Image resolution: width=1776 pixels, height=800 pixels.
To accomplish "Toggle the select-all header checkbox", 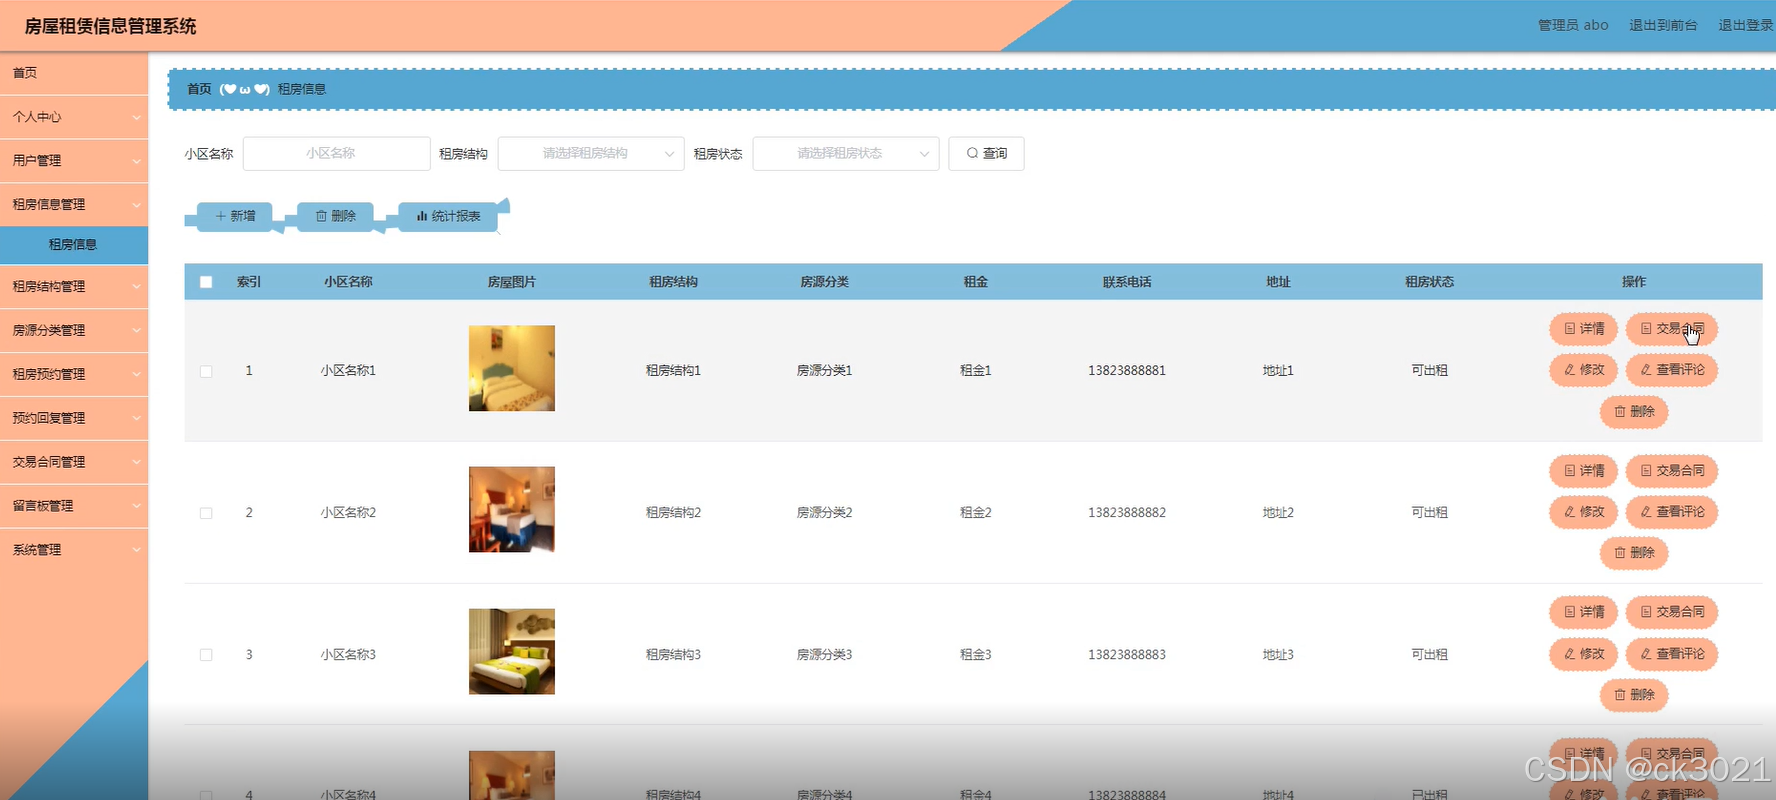I will click(206, 282).
